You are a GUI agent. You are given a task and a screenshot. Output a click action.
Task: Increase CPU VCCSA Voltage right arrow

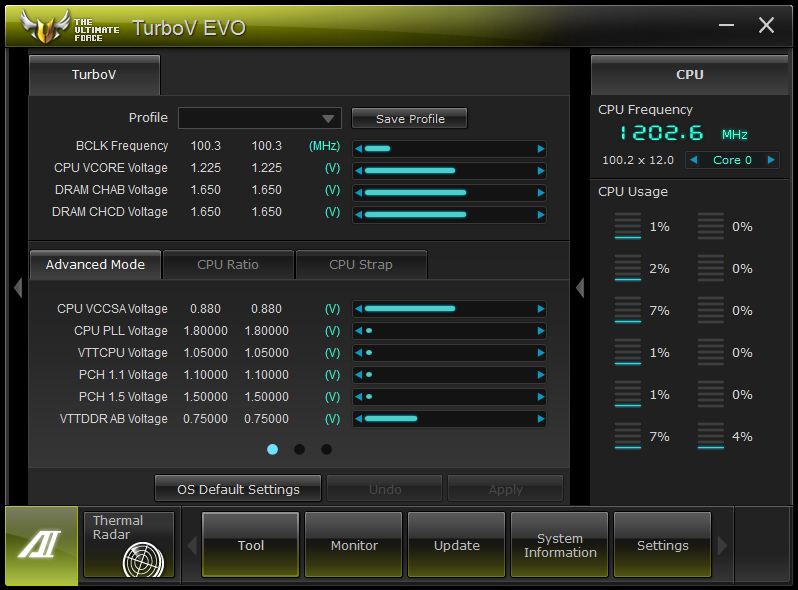540,308
